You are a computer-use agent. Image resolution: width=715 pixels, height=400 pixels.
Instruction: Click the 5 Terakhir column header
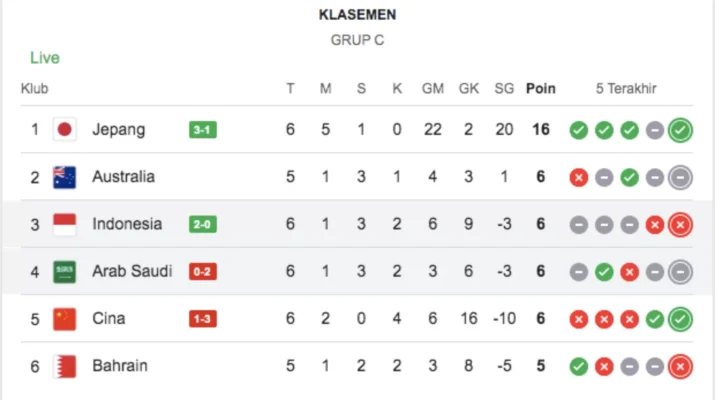[x=626, y=88]
